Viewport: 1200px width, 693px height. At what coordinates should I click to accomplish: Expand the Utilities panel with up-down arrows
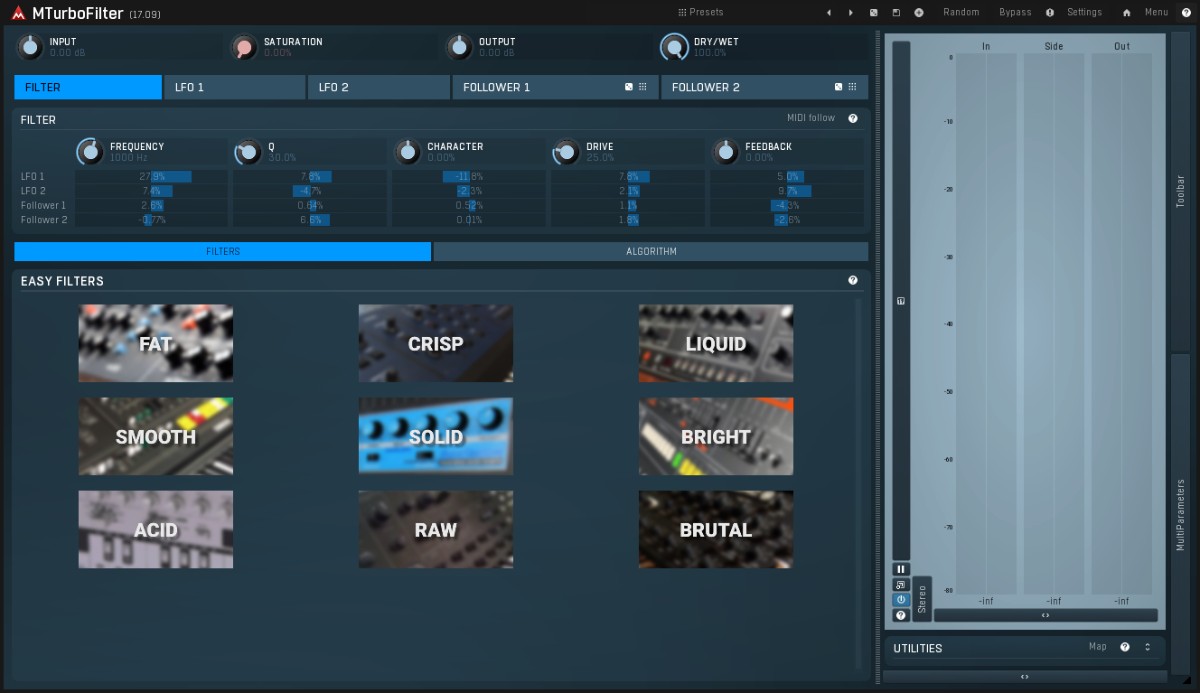pyautogui.click(x=1148, y=647)
